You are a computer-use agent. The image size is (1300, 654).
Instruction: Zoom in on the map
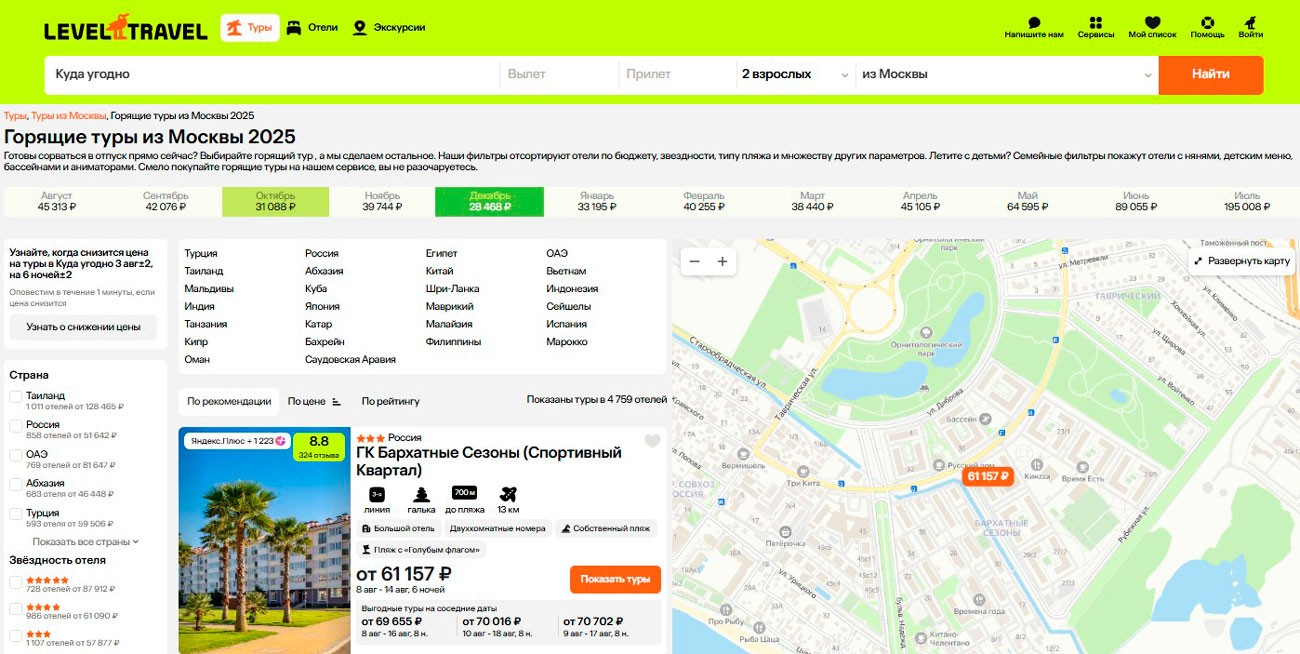click(722, 262)
